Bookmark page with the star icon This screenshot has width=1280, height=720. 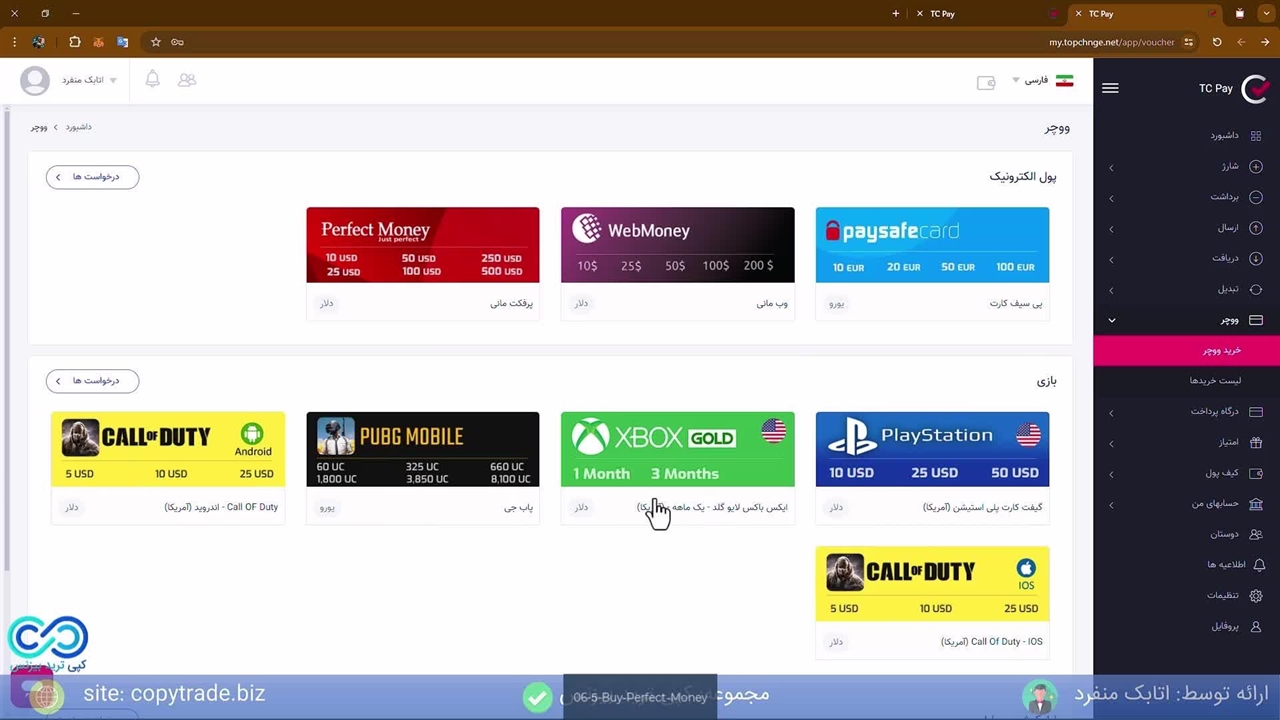tap(156, 42)
